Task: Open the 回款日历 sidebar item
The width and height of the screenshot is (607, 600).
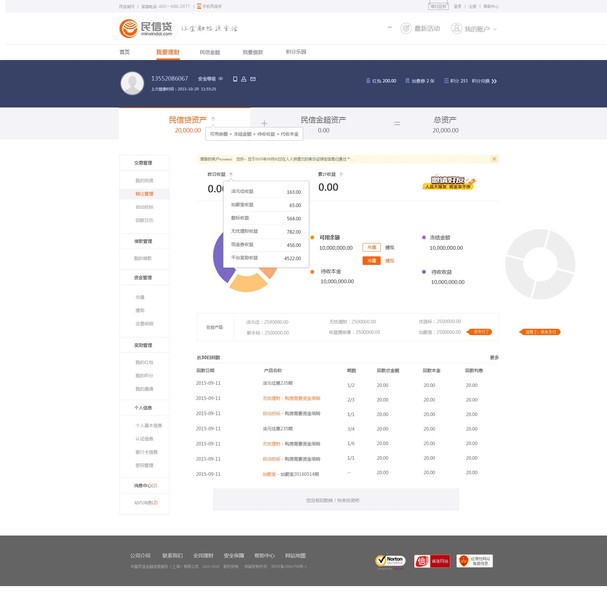Action: pyautogui.click(x=144, y=220)
